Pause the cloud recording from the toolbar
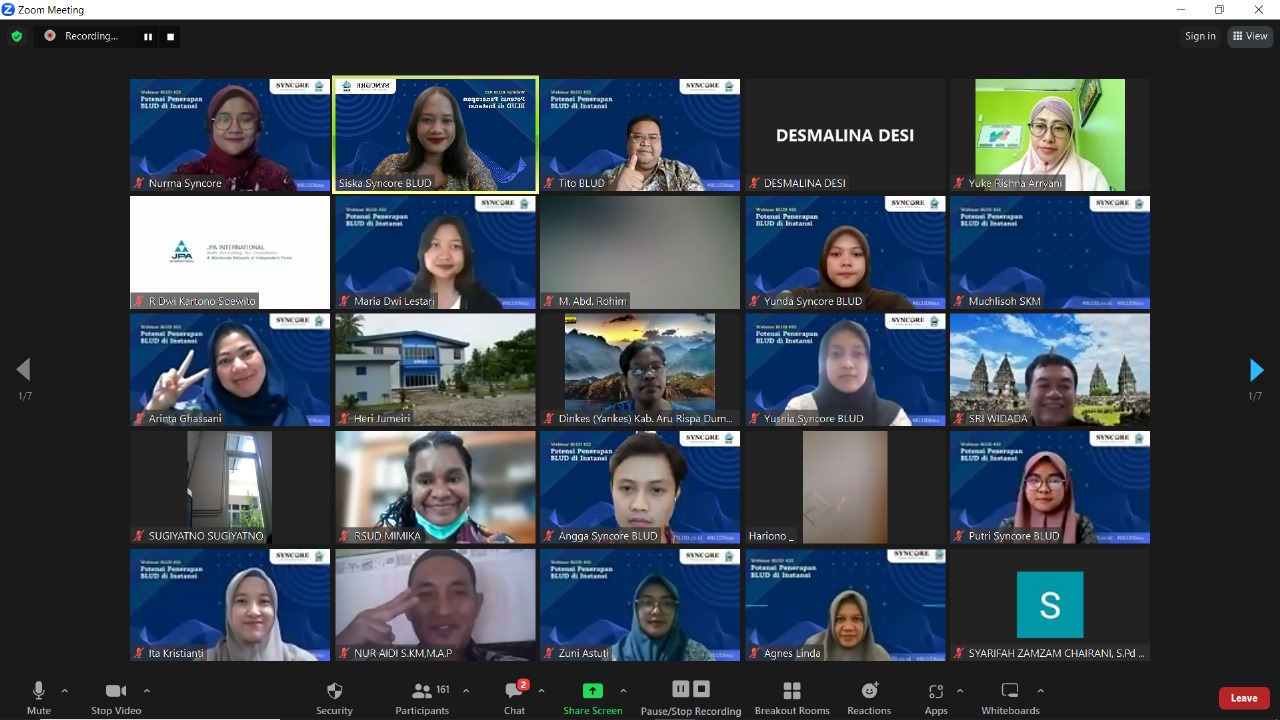Image resolution: width=1280 pixels, height=720 pixels. (x=680, y=688)
